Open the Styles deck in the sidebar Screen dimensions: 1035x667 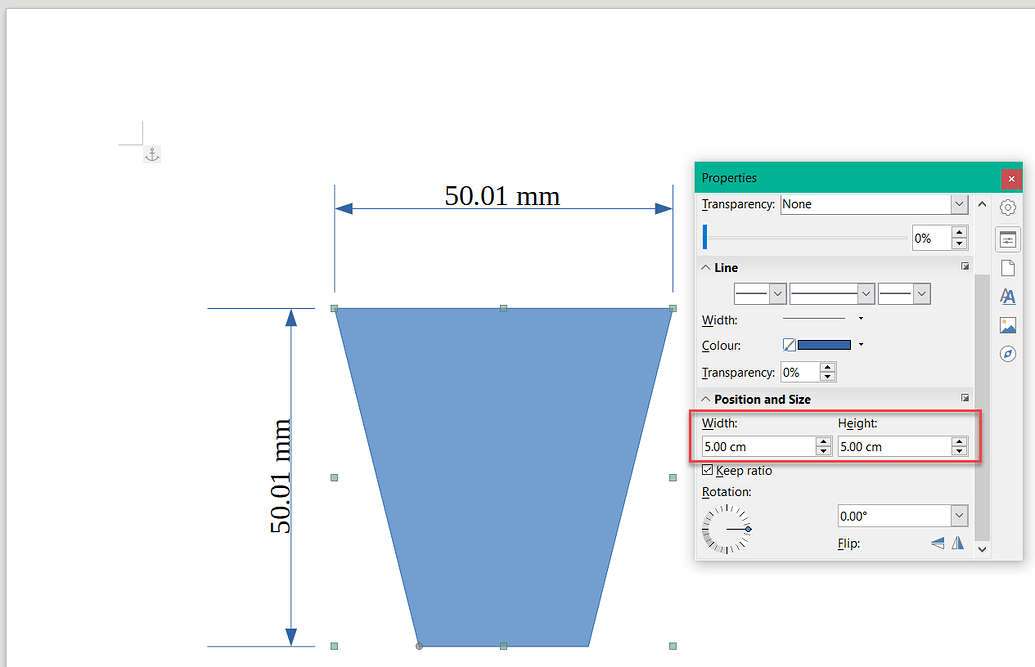(1007, 296)
